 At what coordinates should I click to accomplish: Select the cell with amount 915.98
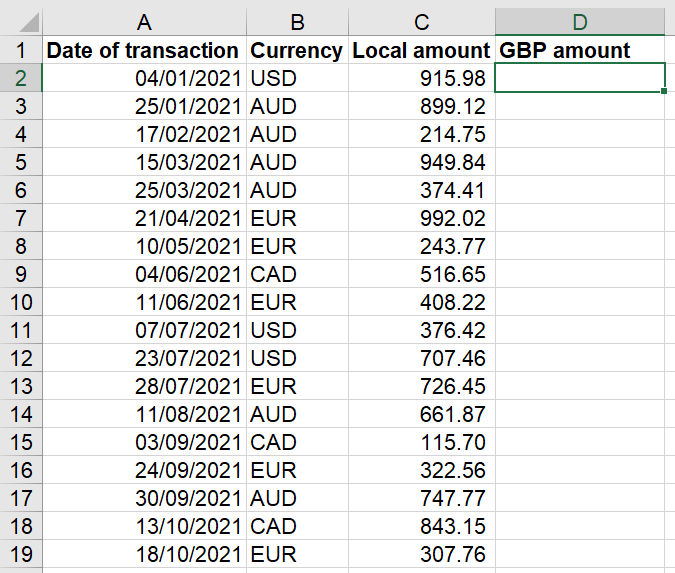[x=421, y=78]
